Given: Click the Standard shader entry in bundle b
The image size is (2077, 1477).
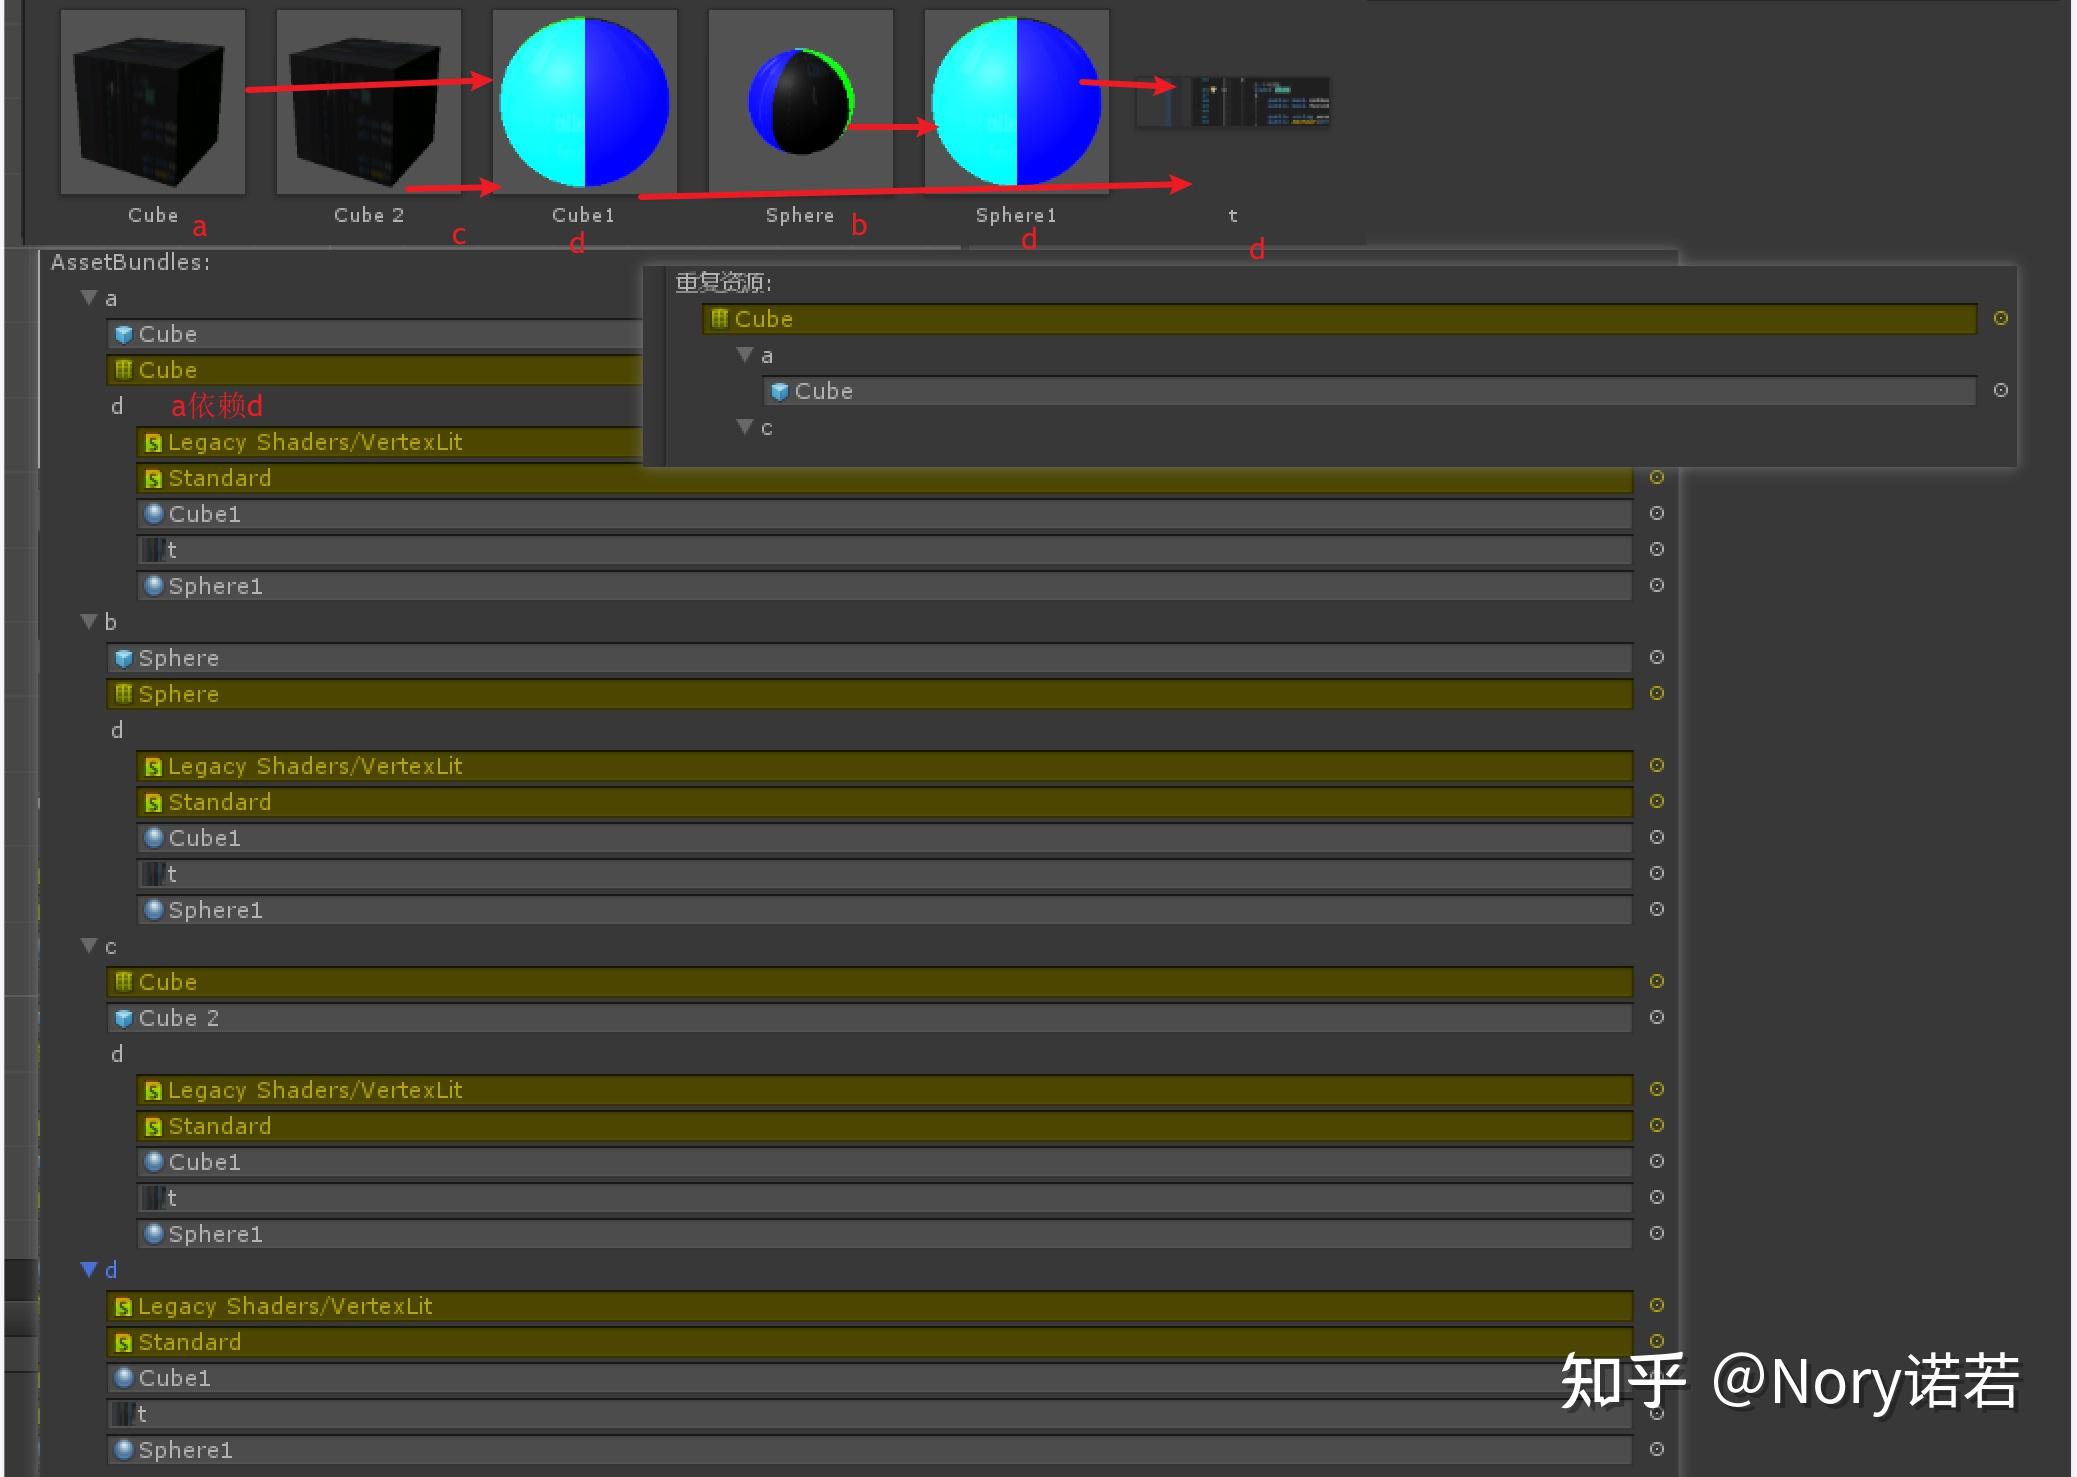Looking at the screenshot, I should pyautogui.click(x=219, y=801).
